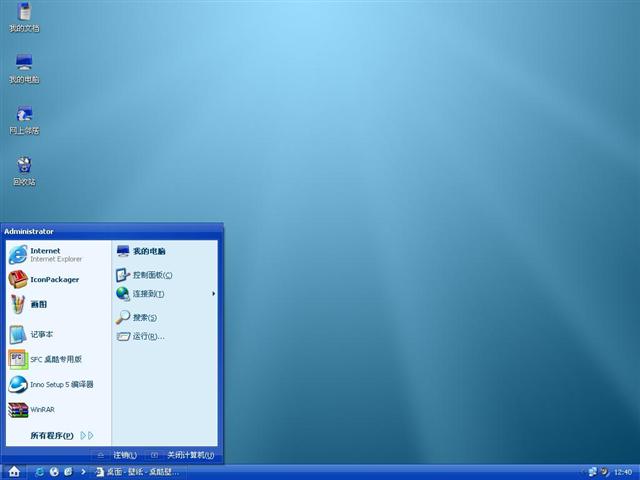The width and height of the screenshot is (640, 480).
Task: Open 控制面板(C) control panel
Action: tap(164, 275)
